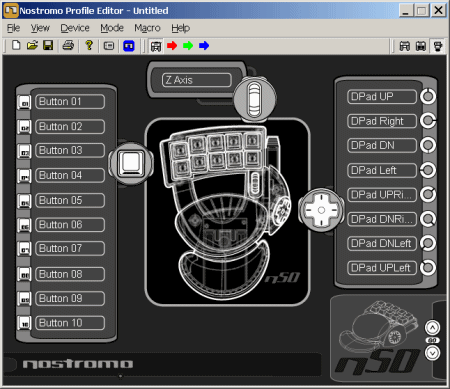This screenshot has width=450, height=389.
Task: Click the DPad Right direction icon
Action: pyautogui.click(x=428, y=121)
